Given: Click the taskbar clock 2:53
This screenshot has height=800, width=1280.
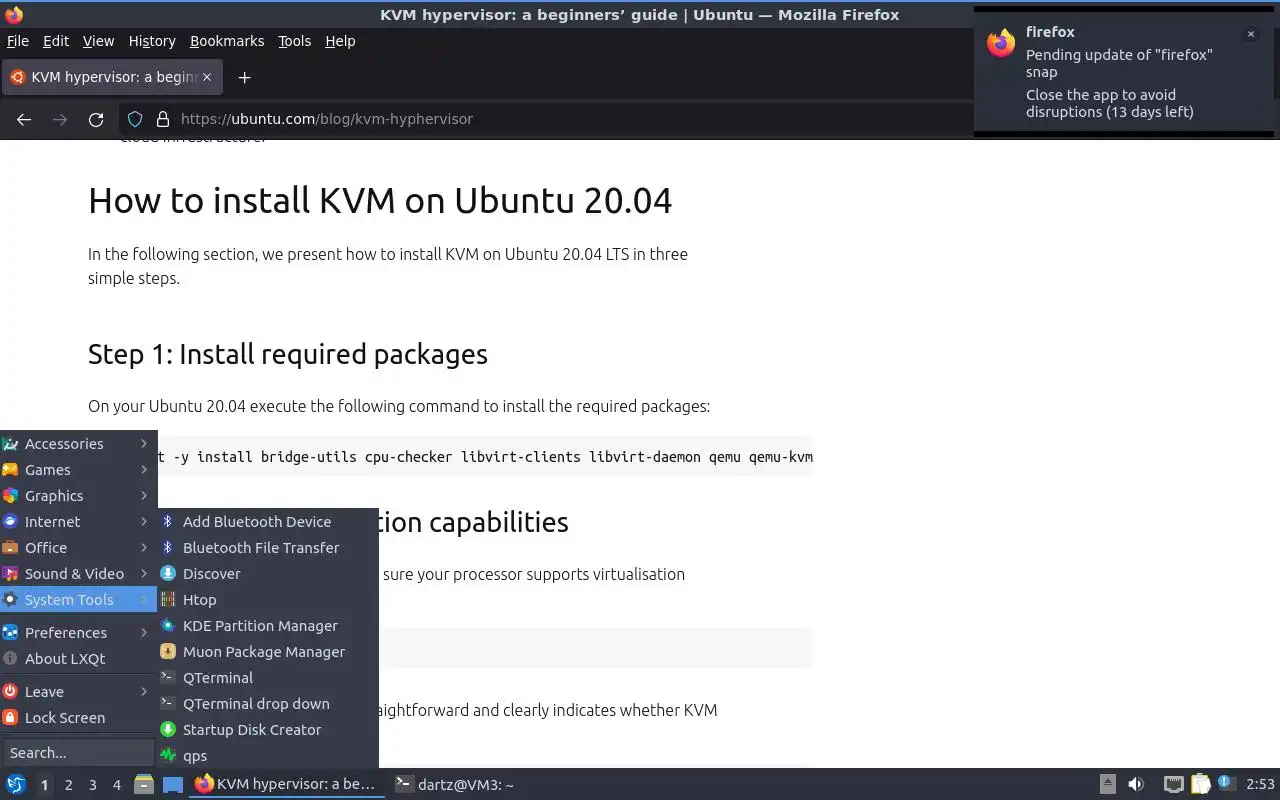Looking at the screenshot, I should point(1260,784).
